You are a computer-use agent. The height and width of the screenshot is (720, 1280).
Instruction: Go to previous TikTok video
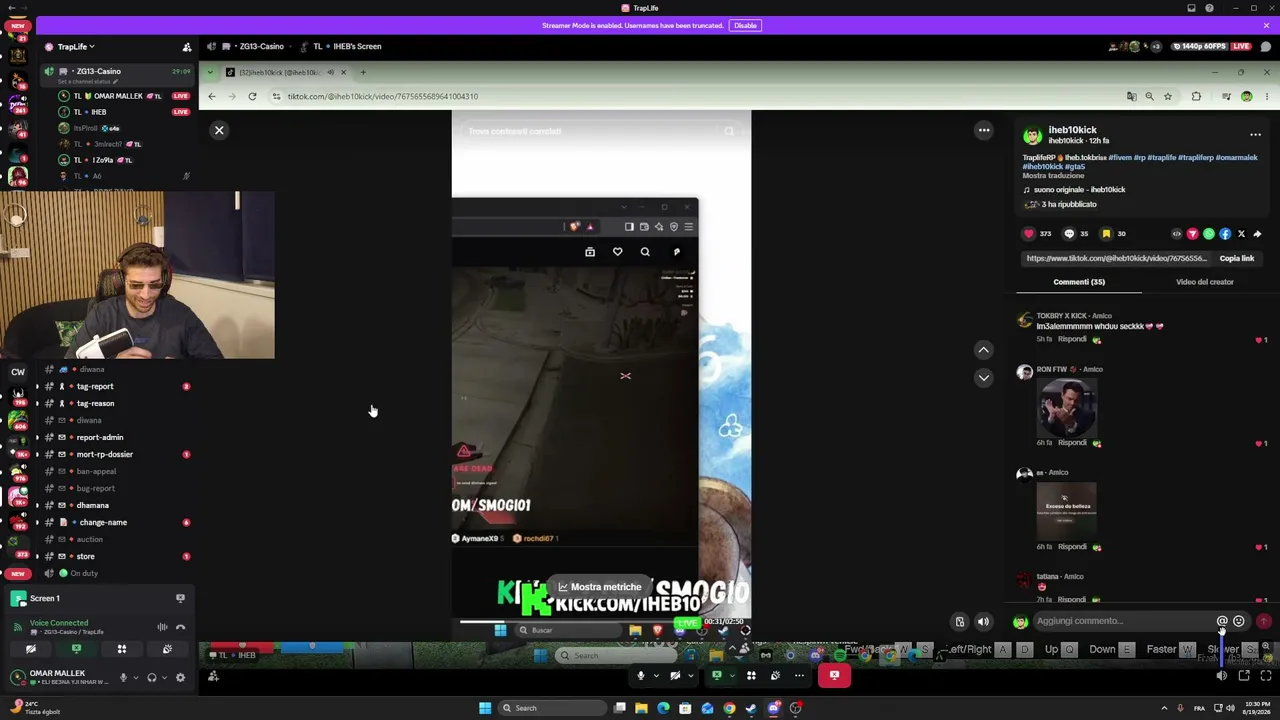pyautogui.click(x=984, y=350)
